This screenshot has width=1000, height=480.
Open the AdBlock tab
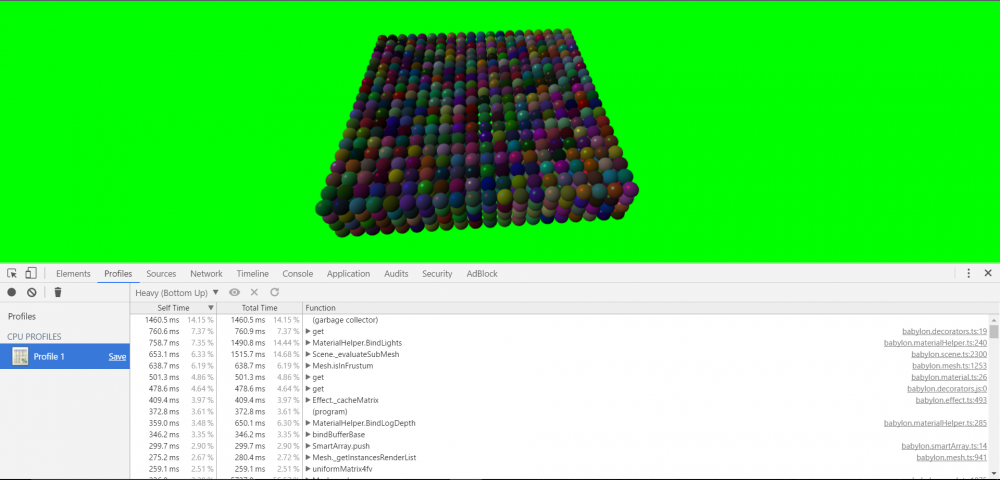pos(482,273)
